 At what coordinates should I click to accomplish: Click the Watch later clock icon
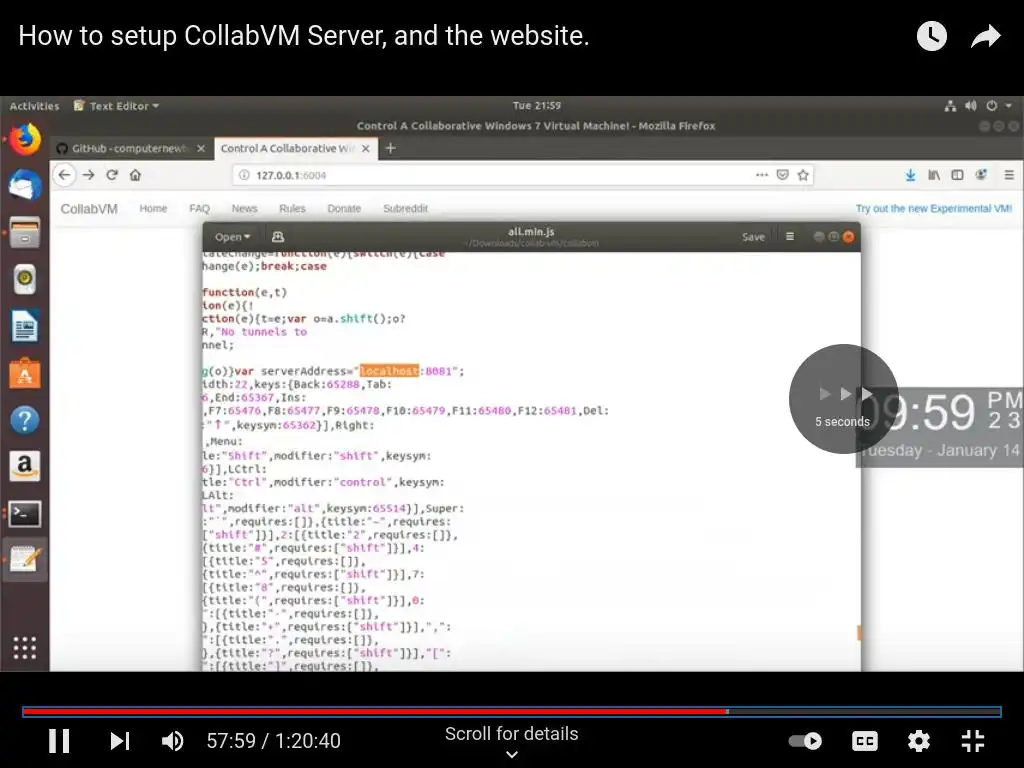(932, 36)
